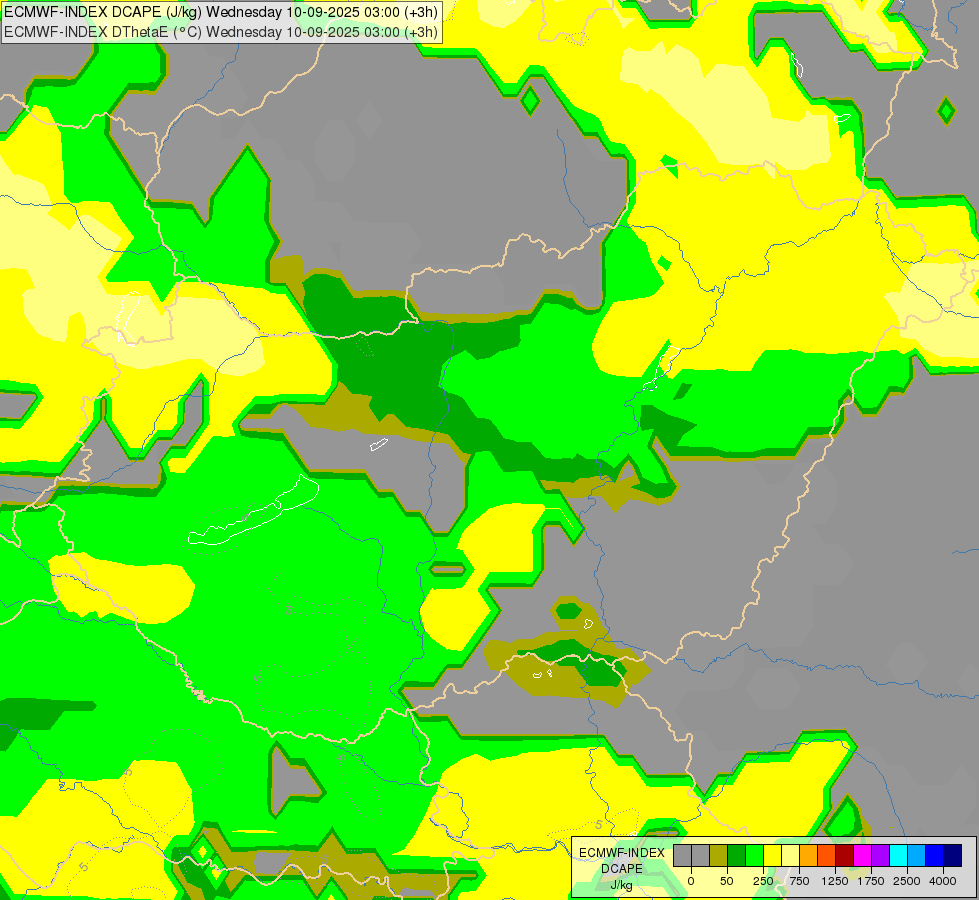The width and height of the screenshot is (979, 900).
Task: Click the legend tick label 250
Action: pos(763,881)
